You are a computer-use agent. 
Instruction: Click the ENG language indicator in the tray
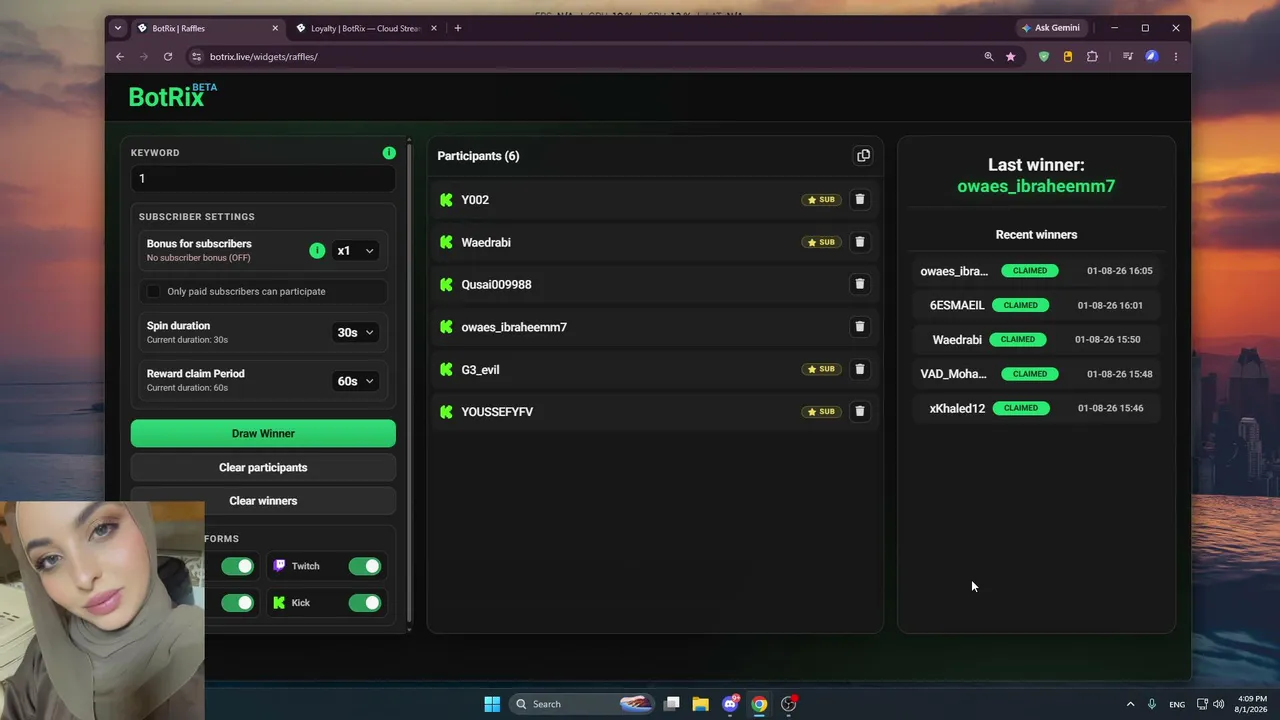[x=1177, y=704]
